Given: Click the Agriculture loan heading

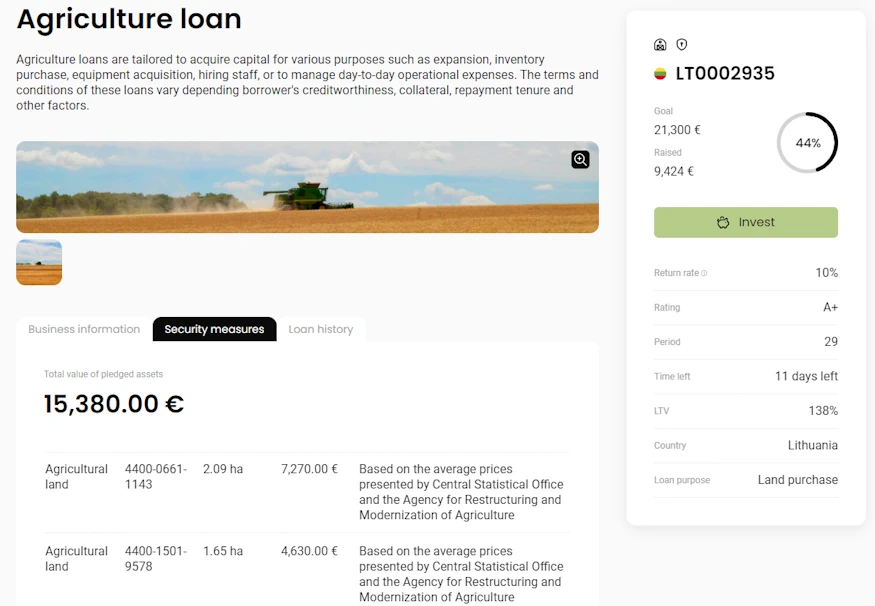Looking at the screenshot, I should coord(129,19).
